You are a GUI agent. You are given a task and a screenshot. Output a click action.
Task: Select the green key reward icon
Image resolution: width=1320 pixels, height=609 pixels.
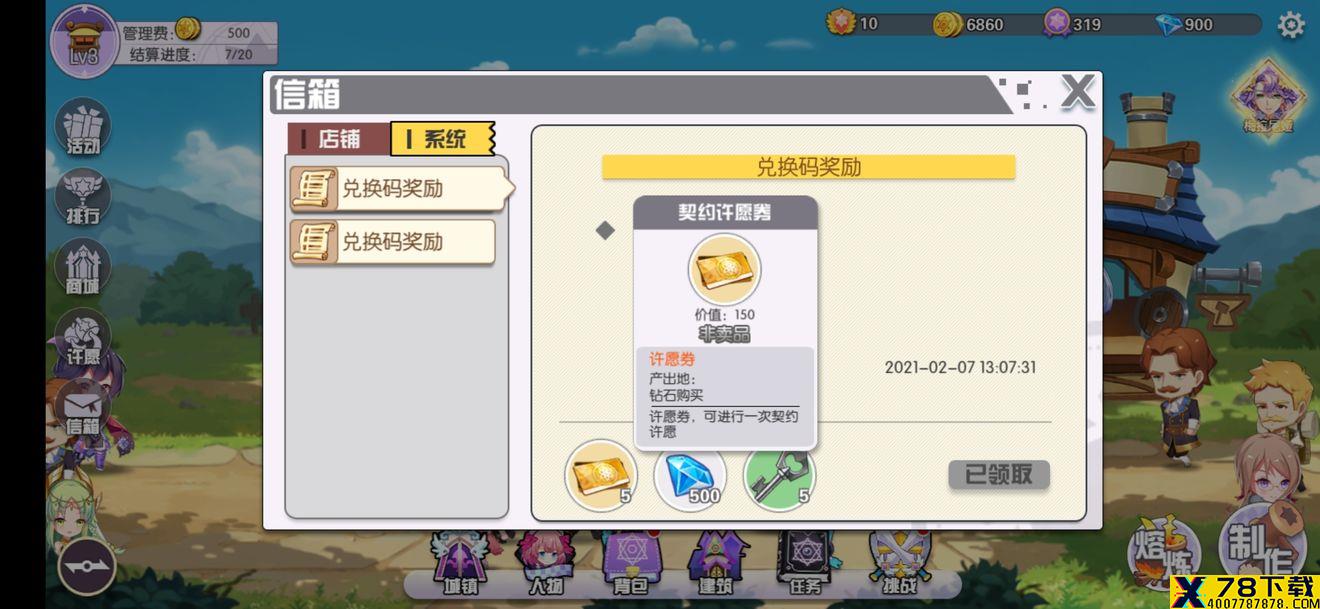click(x=779, y=475)
